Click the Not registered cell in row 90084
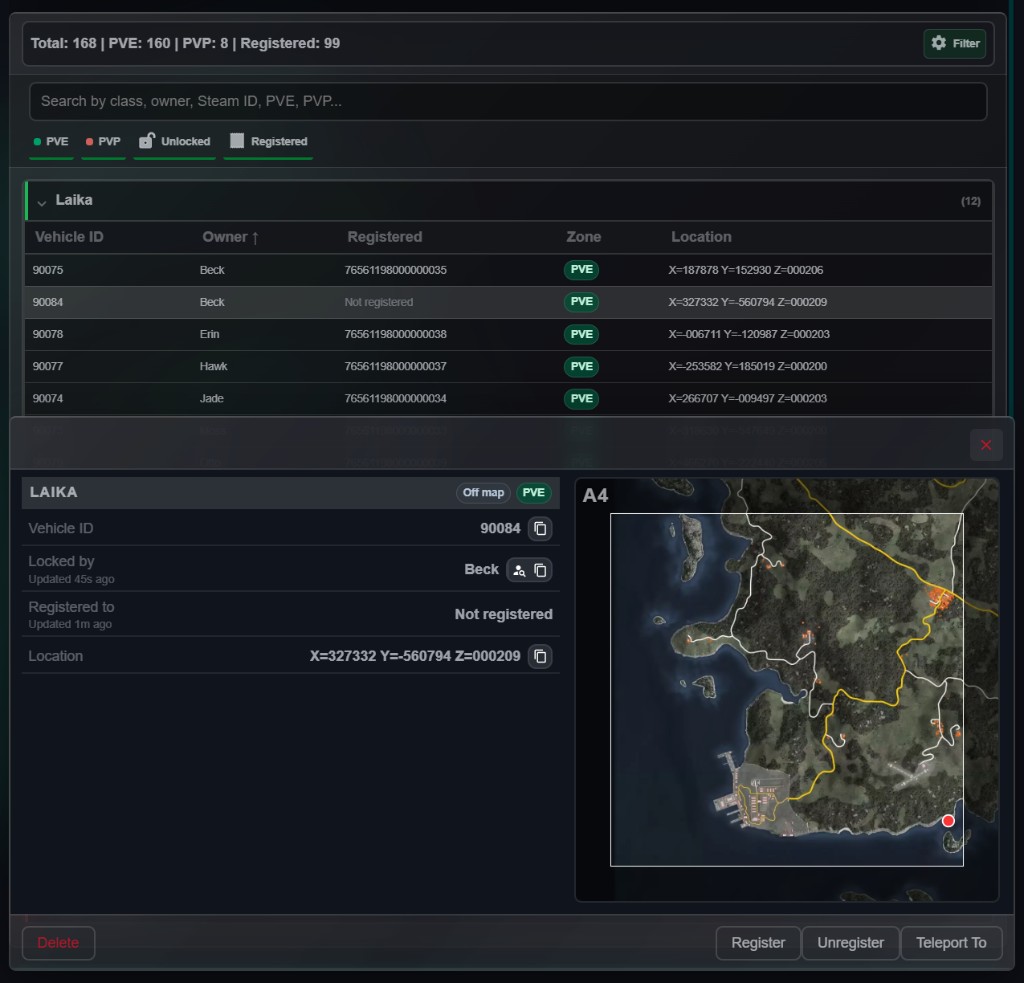This screenshot has width=1024, height=983. point(378,302)
